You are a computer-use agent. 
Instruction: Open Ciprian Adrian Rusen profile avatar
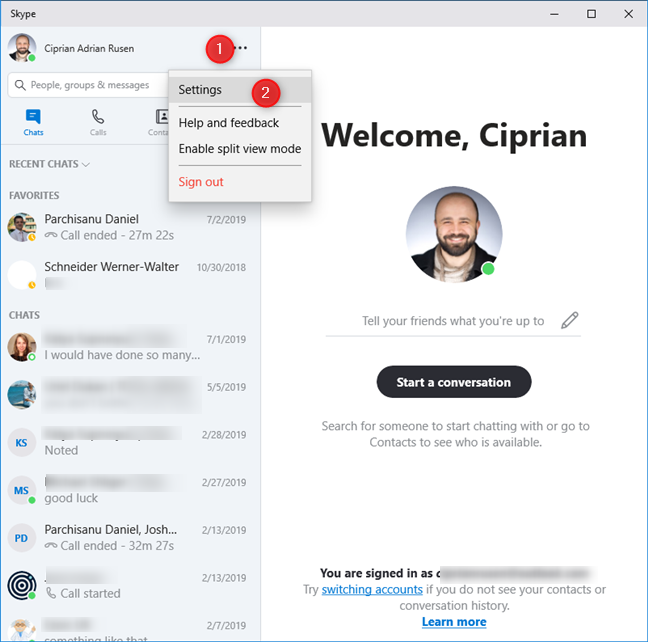(x=22, y=48)
